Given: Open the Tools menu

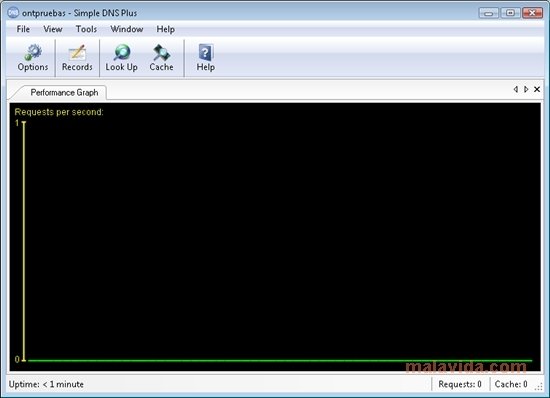Looking at the screenshot, I should coord(86,29).
